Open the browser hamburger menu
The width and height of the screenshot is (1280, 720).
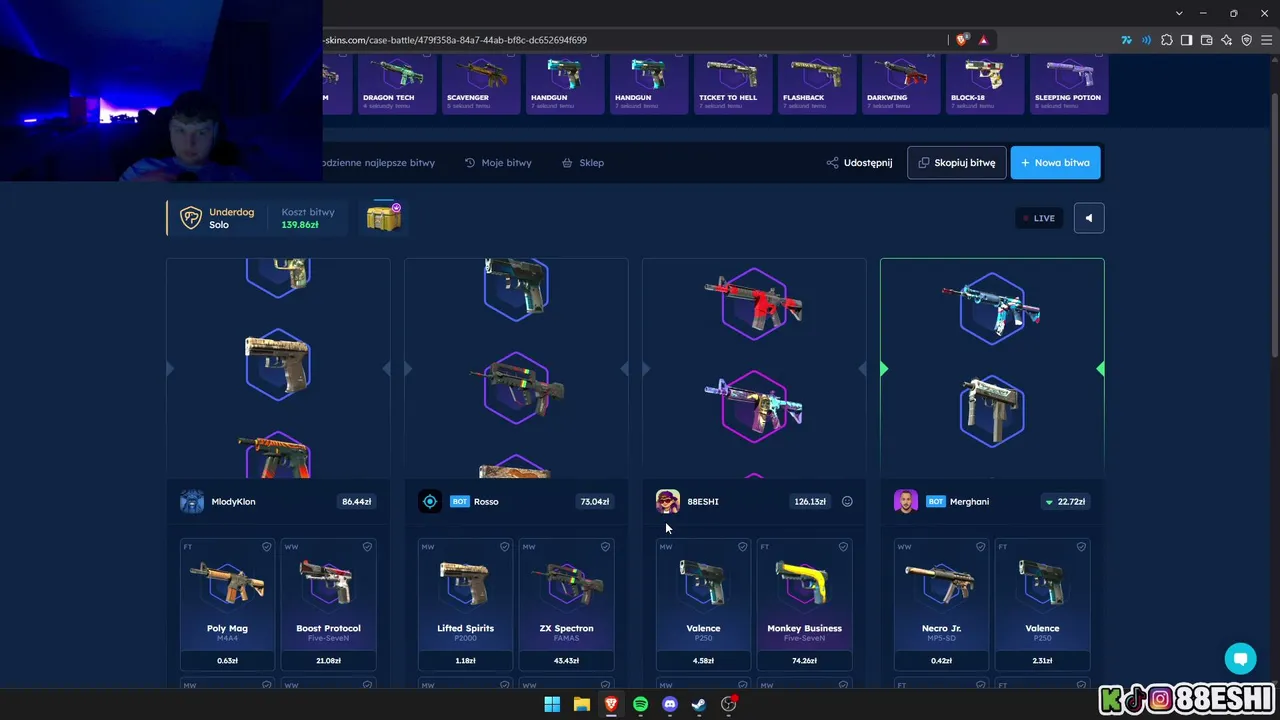coord(1266,40)
